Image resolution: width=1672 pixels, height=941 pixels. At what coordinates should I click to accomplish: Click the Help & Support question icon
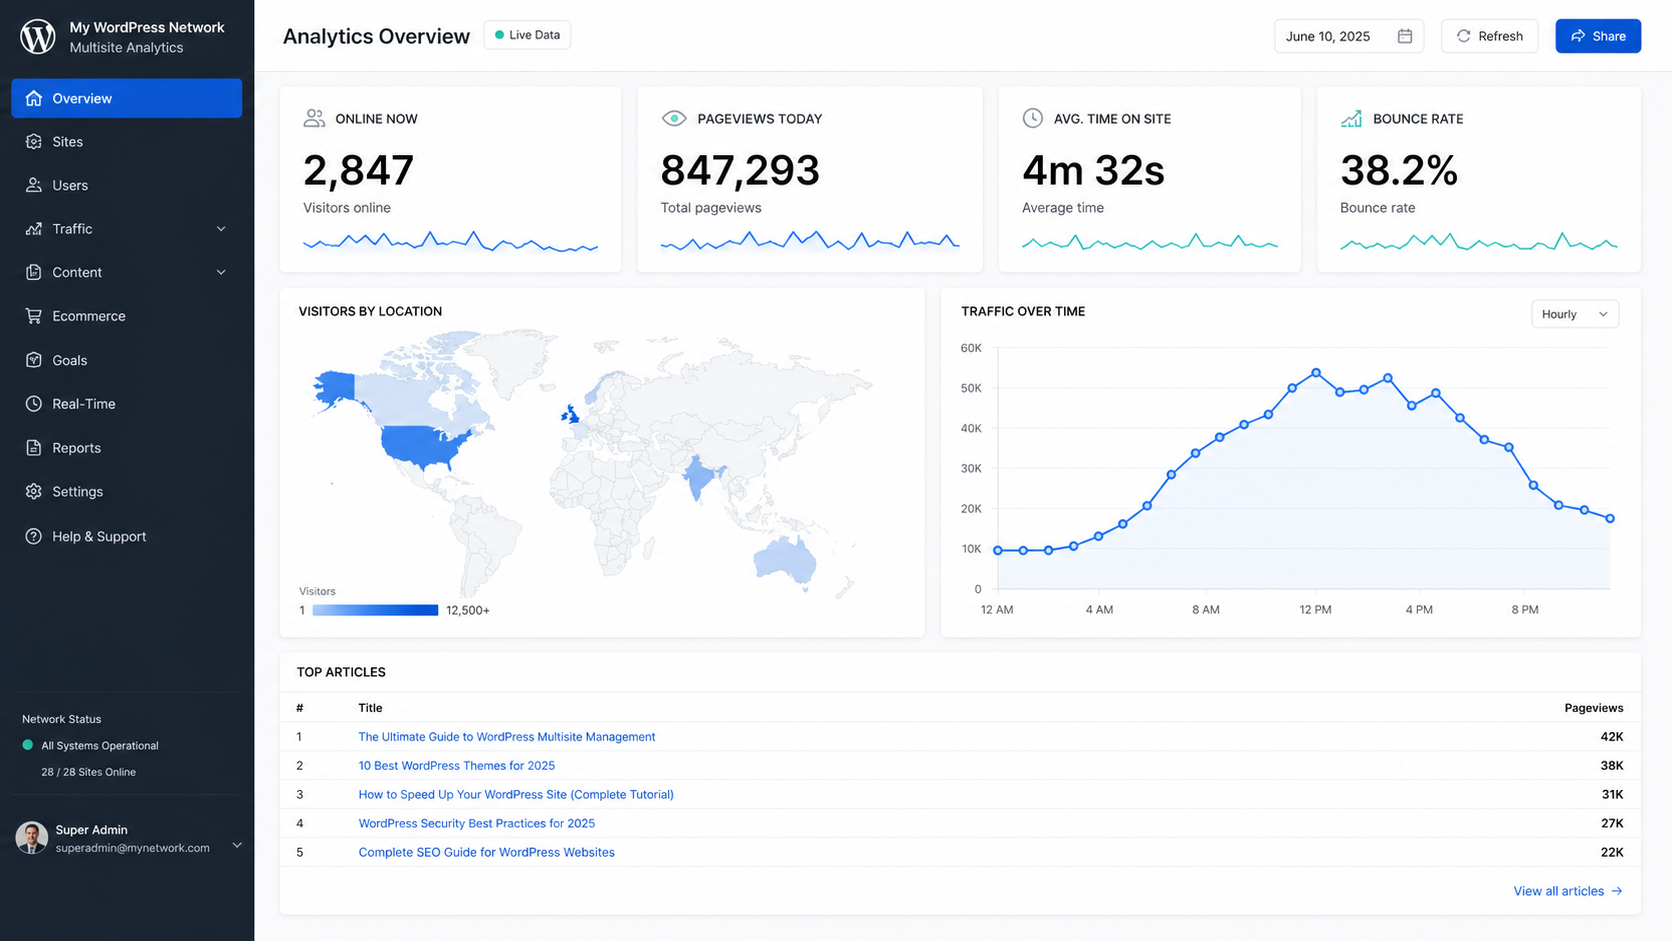34,536
